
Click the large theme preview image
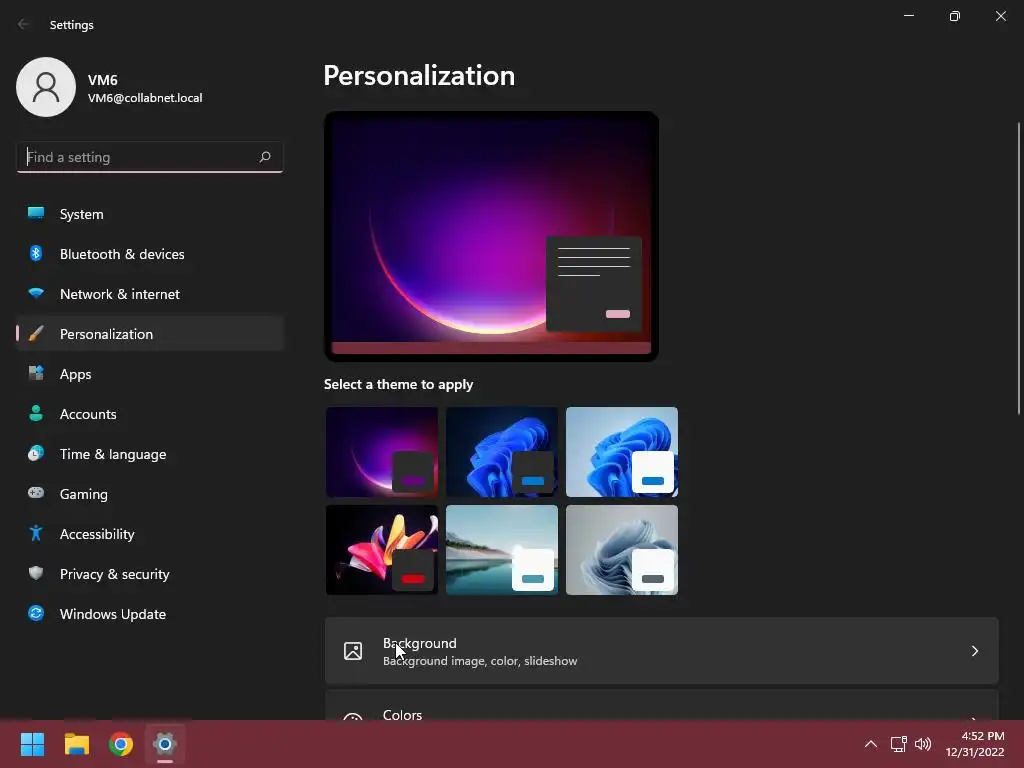[491, 236]
